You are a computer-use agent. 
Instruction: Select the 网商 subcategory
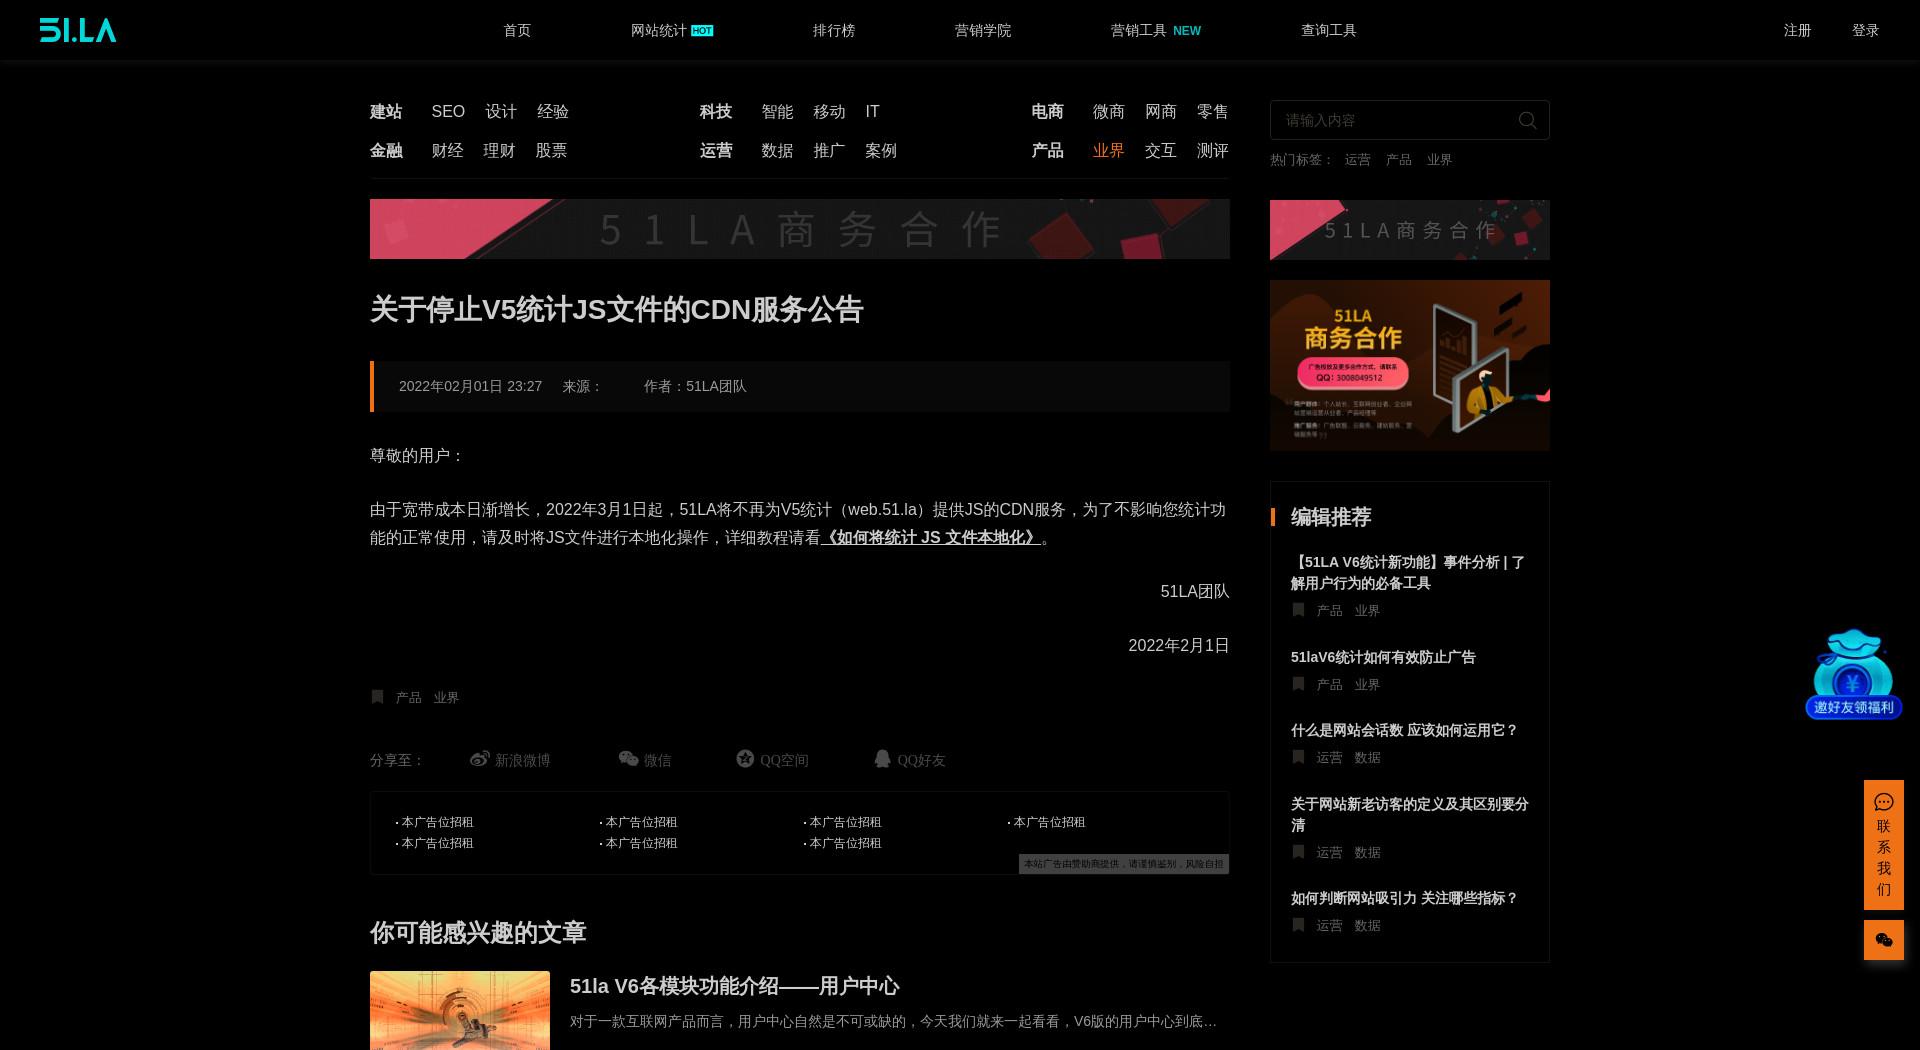1161,111
